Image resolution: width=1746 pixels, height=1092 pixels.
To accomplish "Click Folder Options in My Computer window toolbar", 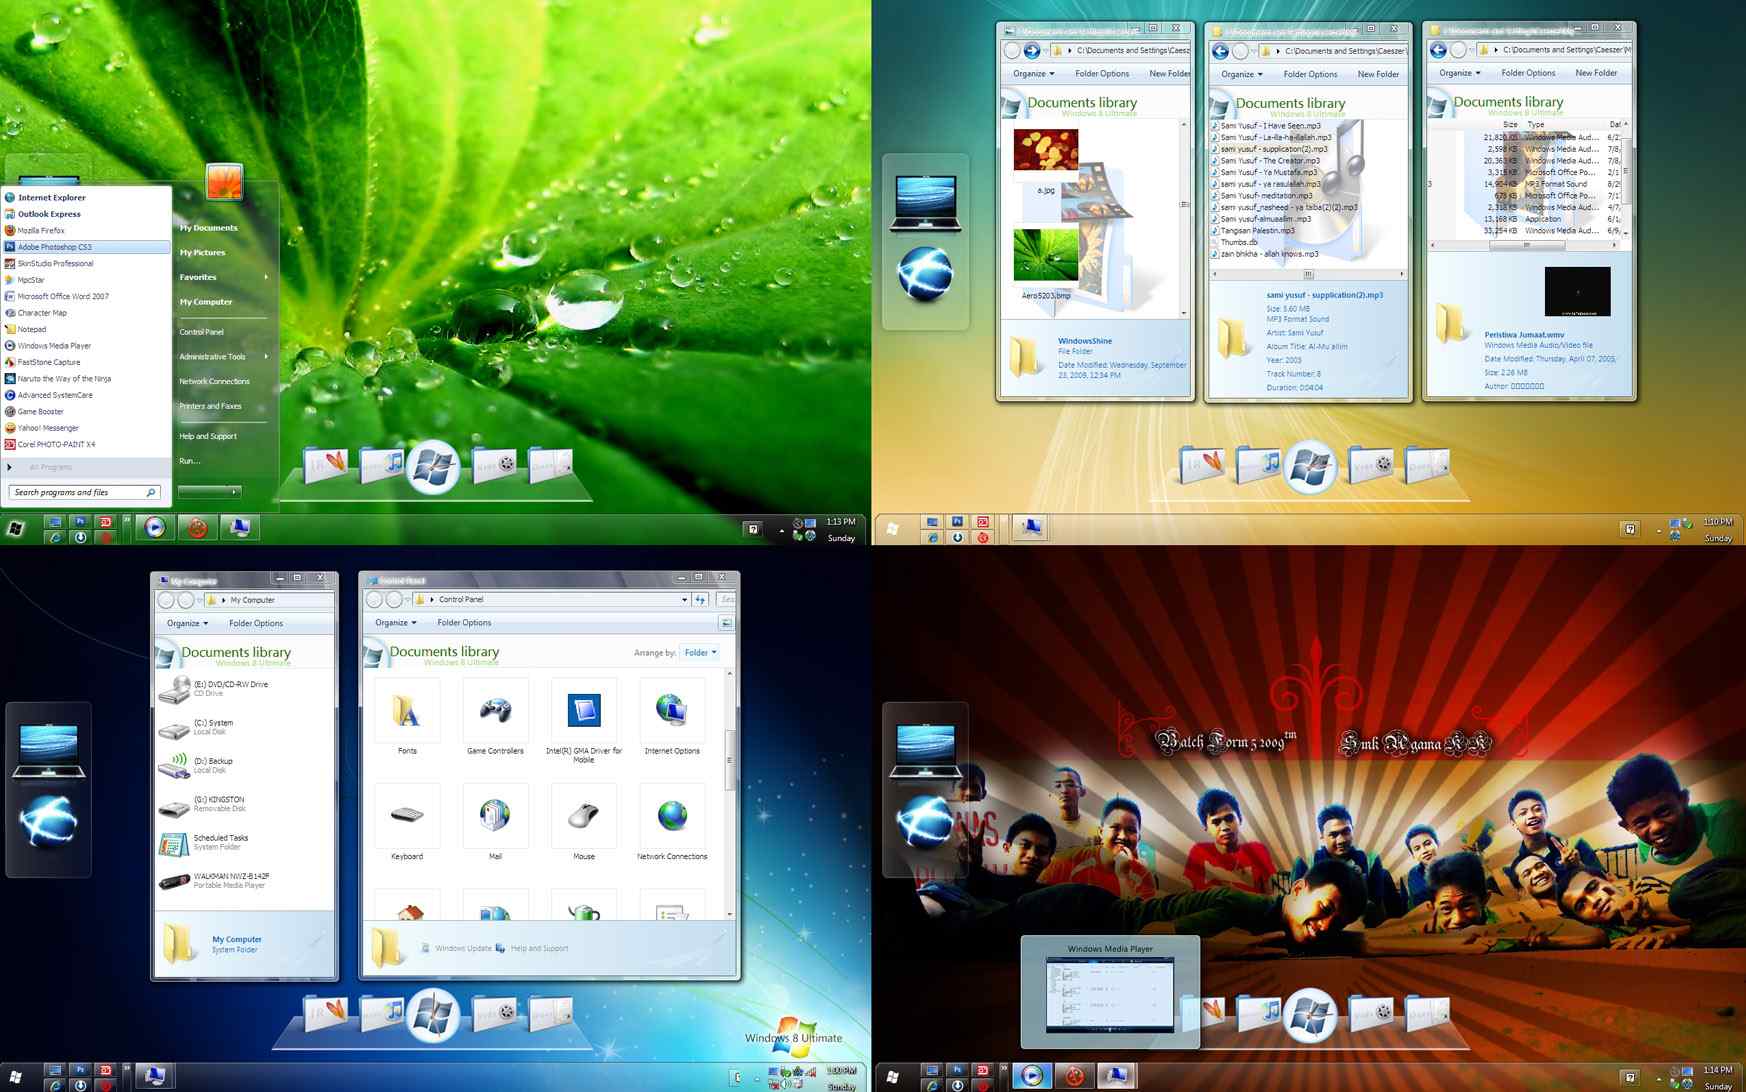I will pos(256,623).
